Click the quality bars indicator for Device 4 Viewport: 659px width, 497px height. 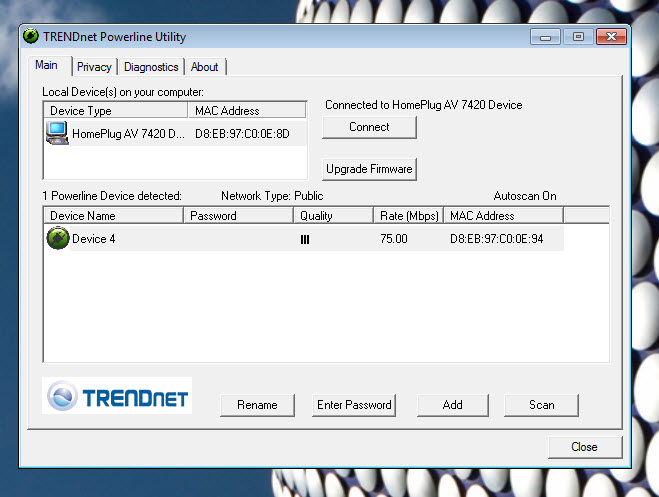tap(305, 239)
